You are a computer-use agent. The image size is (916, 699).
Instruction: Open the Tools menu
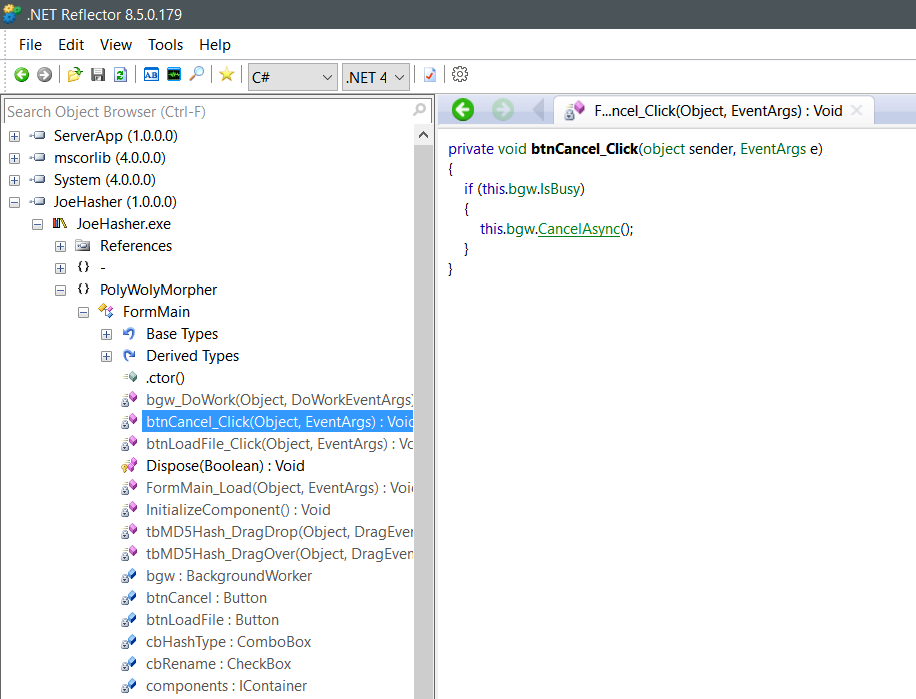(165, 45)
